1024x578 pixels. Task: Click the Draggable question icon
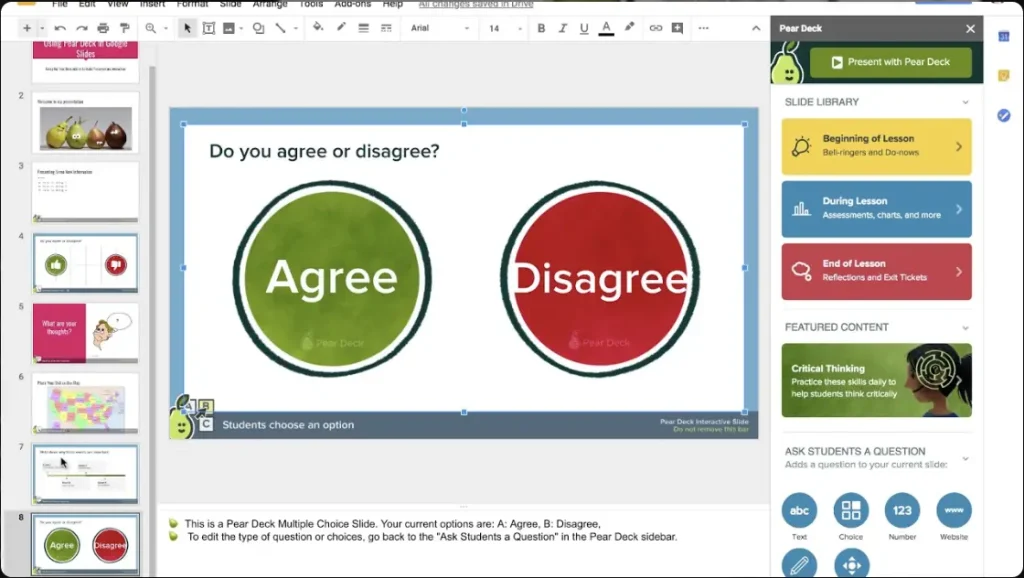tap(852, 564)
